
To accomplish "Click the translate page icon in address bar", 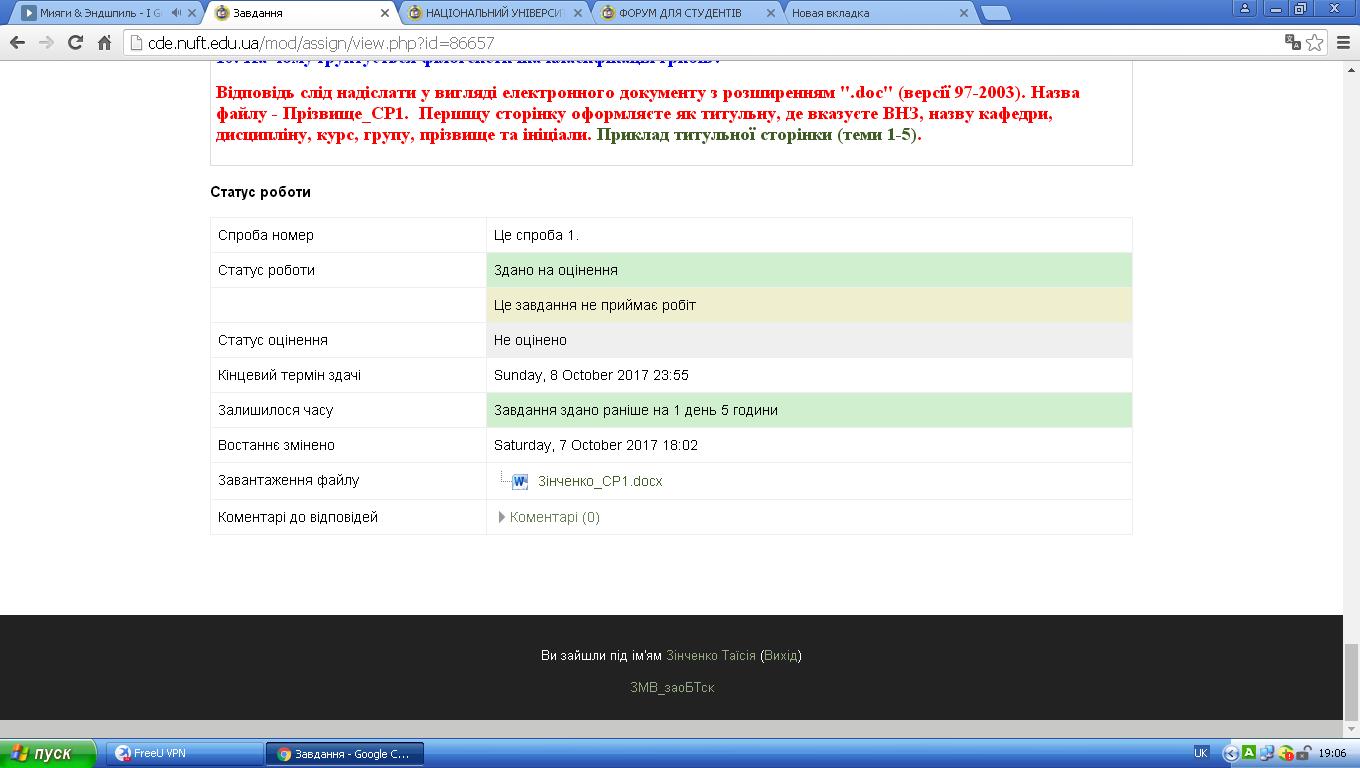I will pos(1293,43).
